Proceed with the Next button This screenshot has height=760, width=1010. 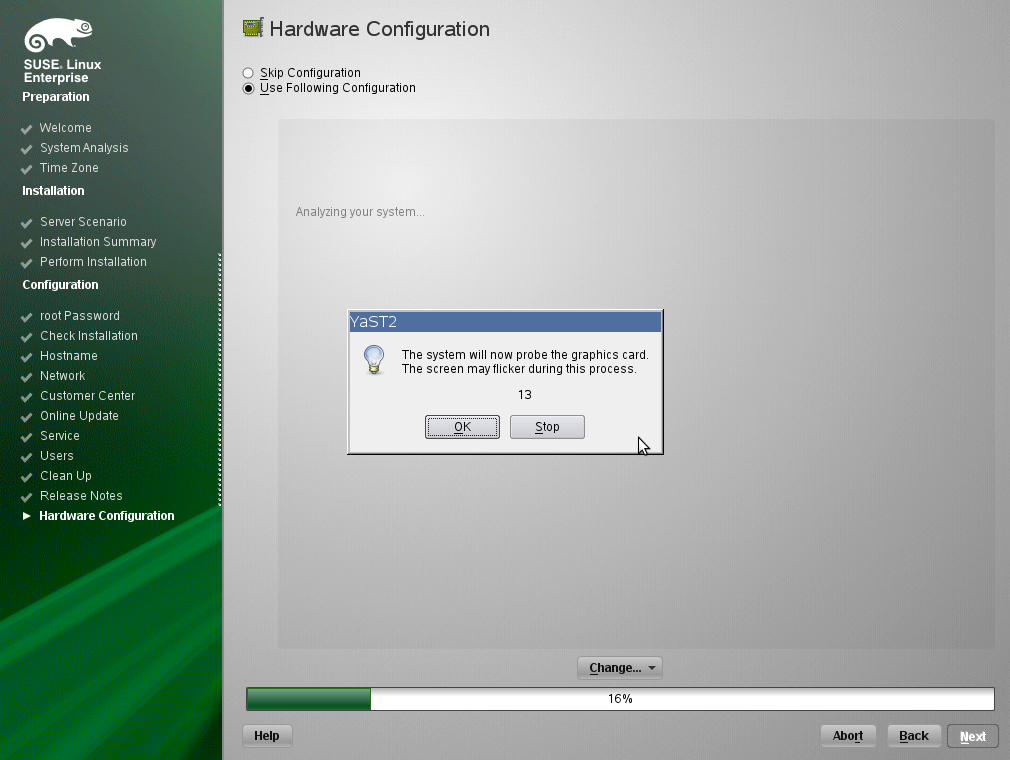pos(973,736)
